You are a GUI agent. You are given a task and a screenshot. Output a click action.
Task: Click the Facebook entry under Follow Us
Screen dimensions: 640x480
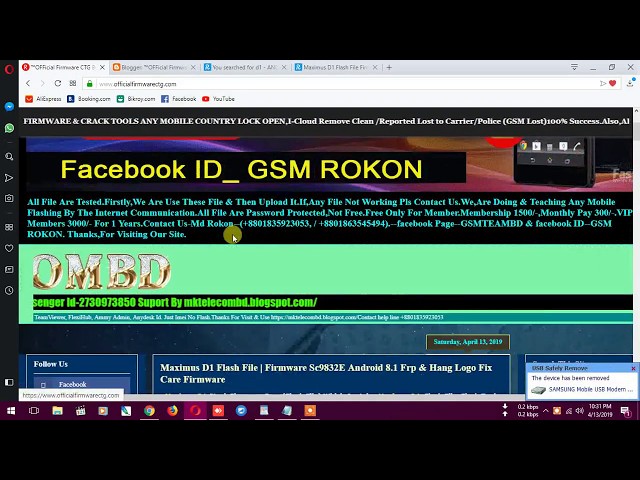(72, 384)
